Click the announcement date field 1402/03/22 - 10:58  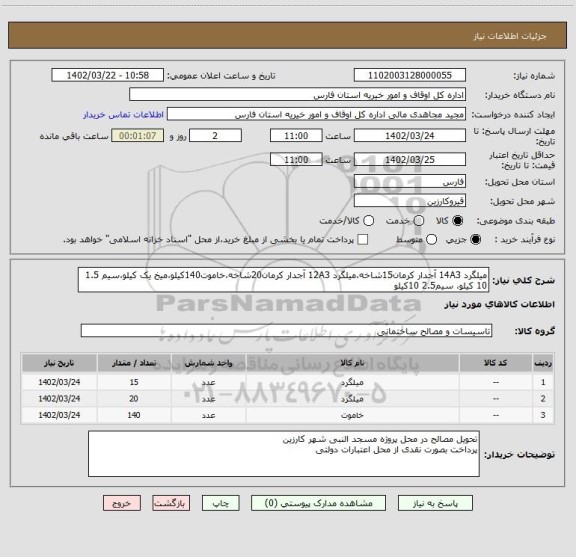(x=108, y=75)
